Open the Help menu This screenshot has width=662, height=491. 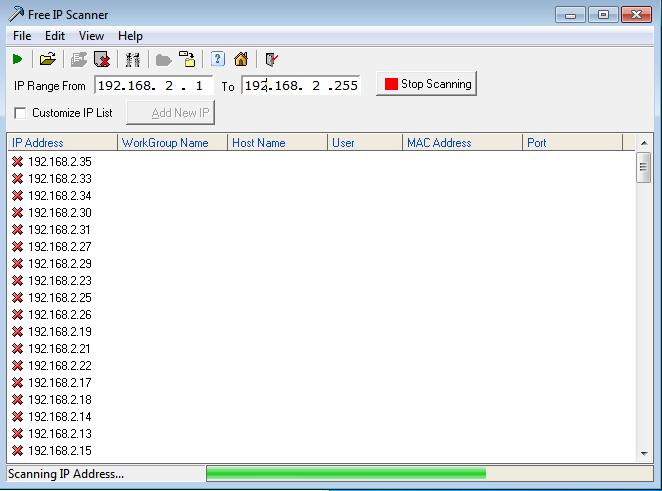[130, 36]
